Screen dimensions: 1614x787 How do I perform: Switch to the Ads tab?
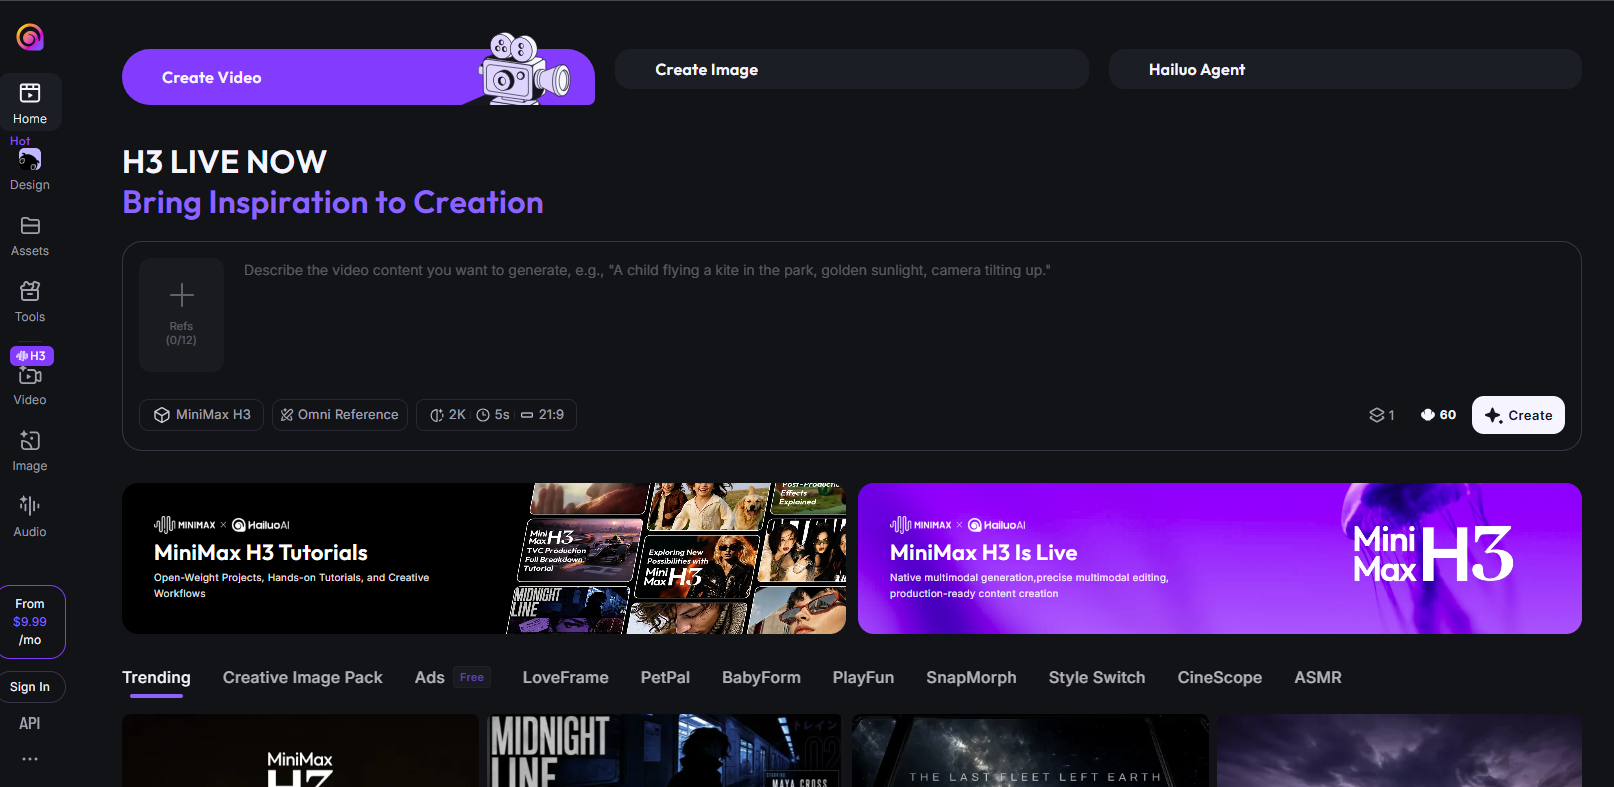coord(430,678)
